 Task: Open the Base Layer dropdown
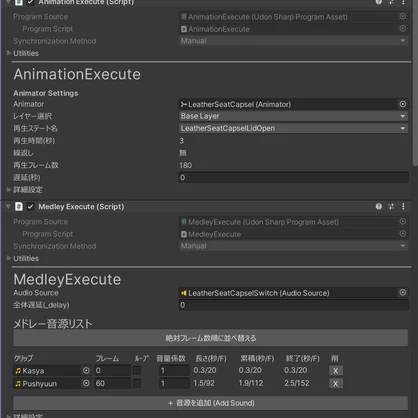tap(293, 116)
